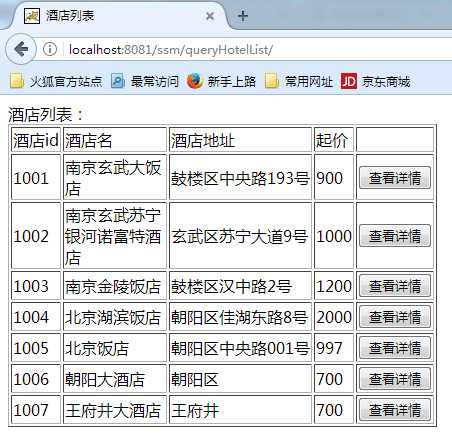This screenshot has width=452, height=437.
Task: Close the 酒店列表 tab
Action: [x=210, y=16]
